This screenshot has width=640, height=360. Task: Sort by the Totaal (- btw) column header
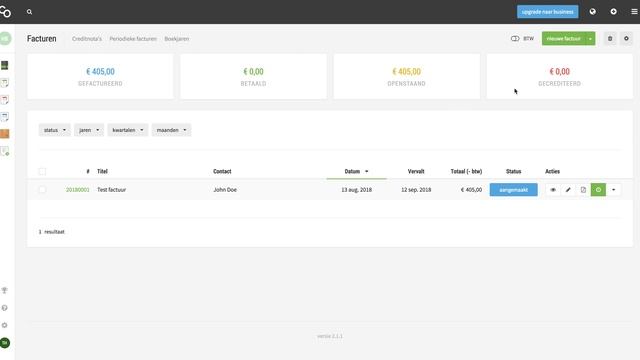466,171
